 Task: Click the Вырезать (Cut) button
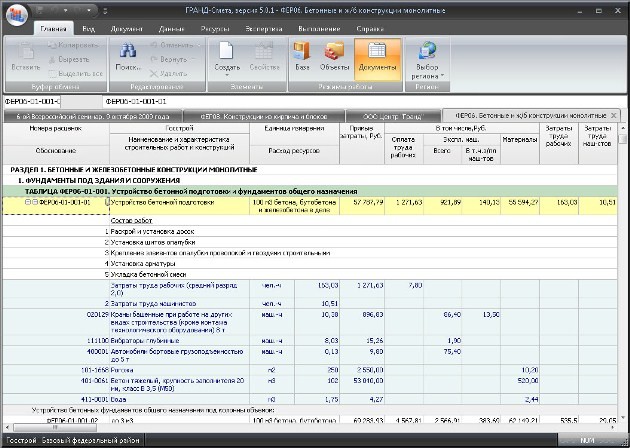tap(69, 59)
